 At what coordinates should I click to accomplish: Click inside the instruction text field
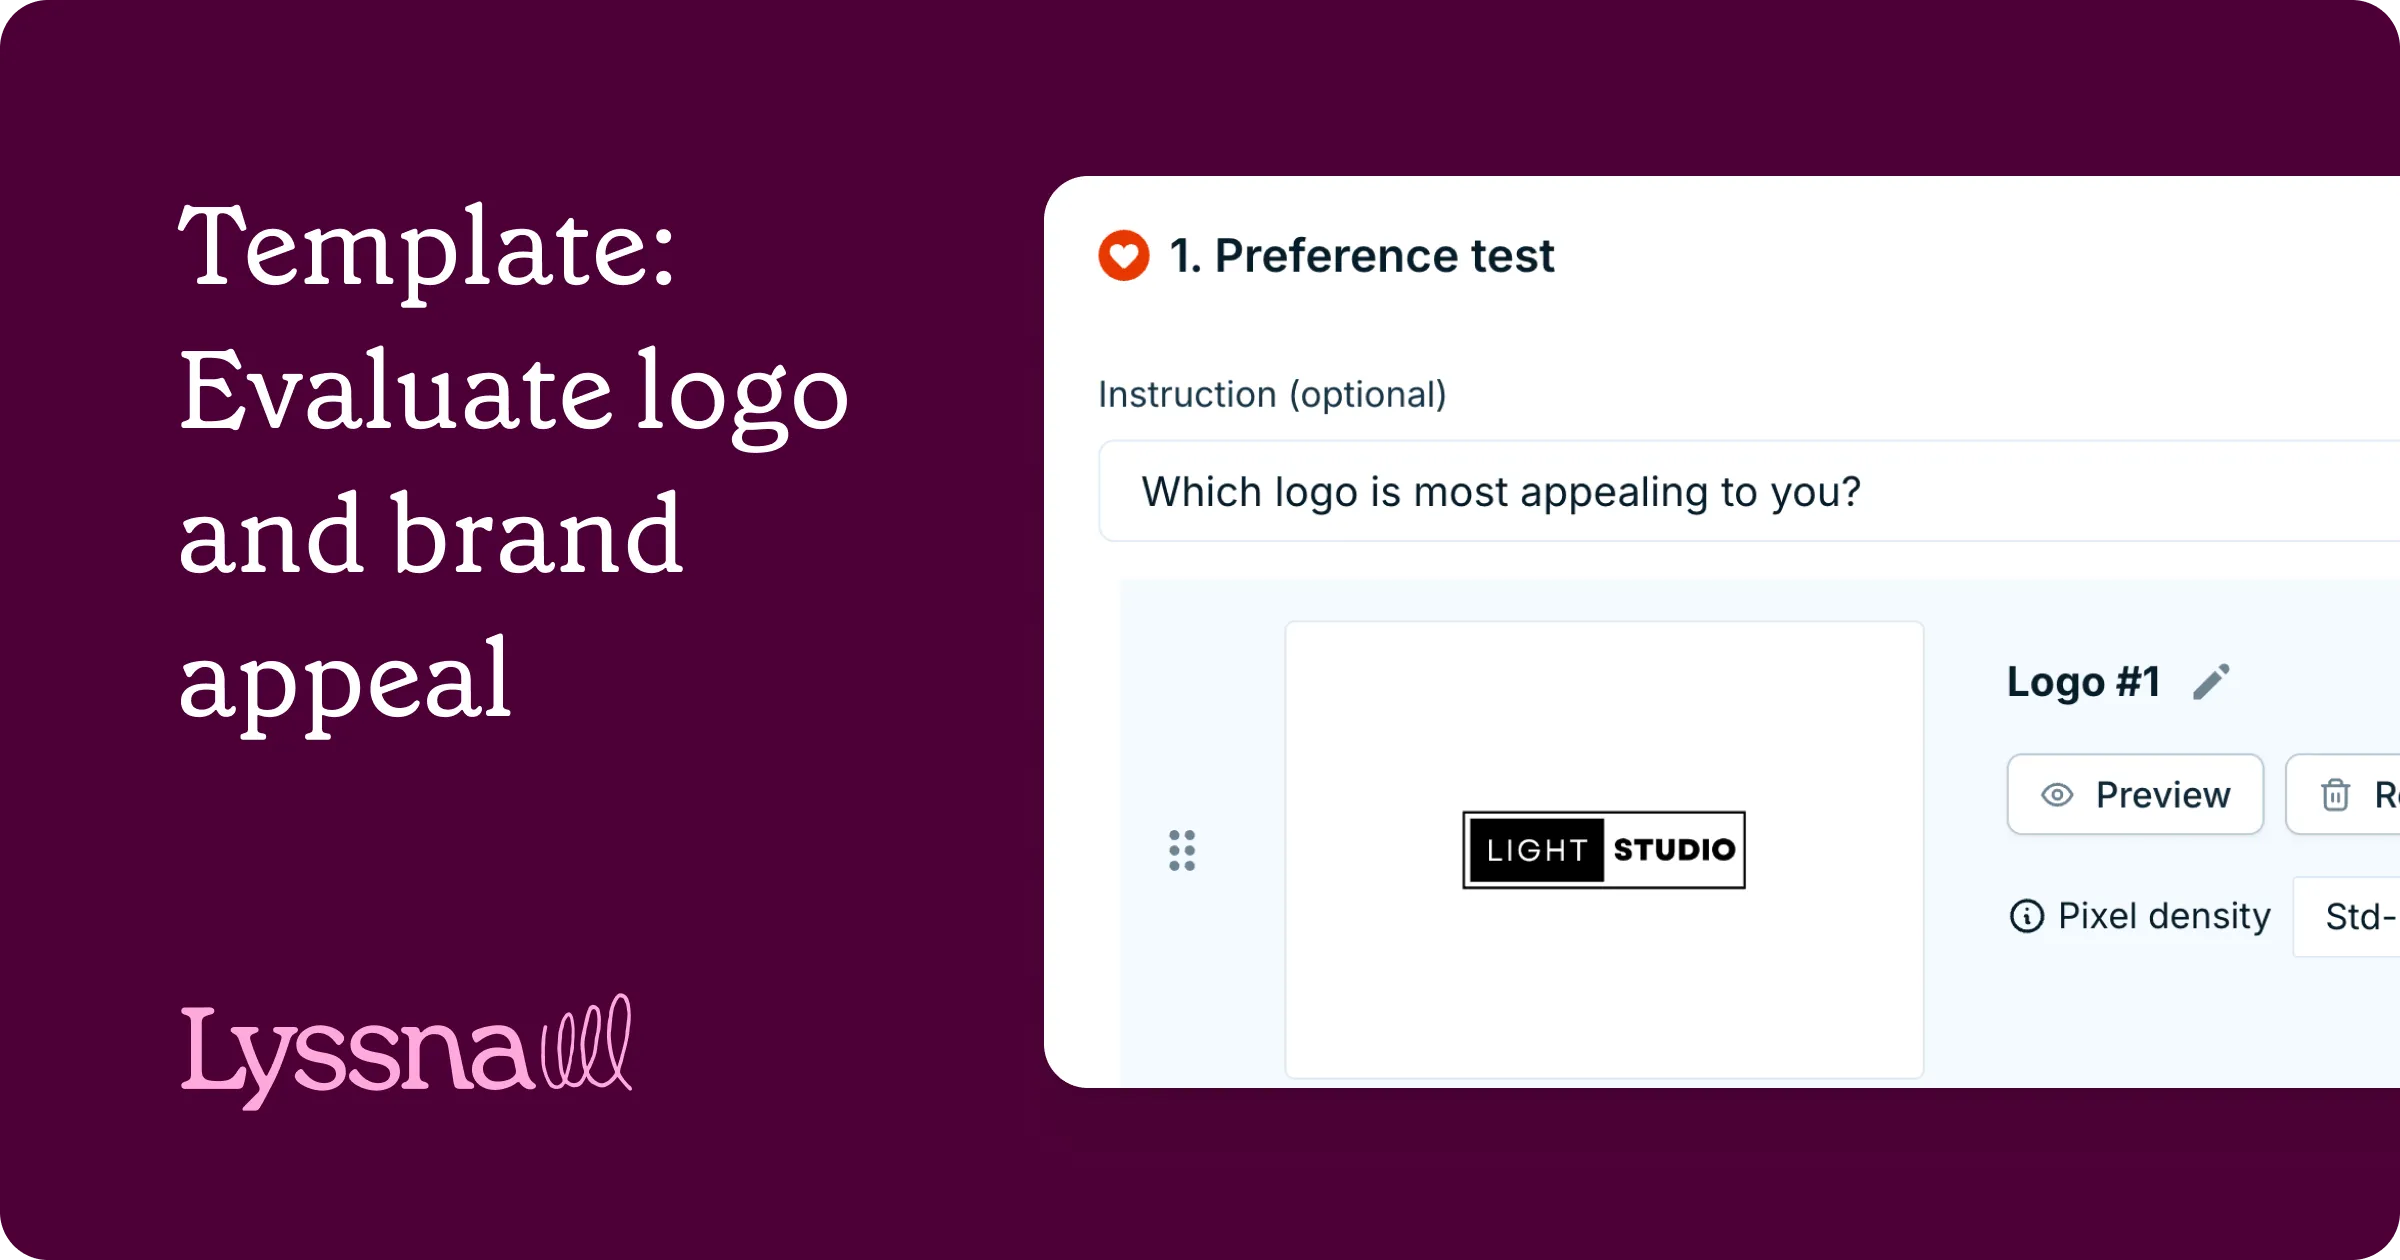(1700, 491)
